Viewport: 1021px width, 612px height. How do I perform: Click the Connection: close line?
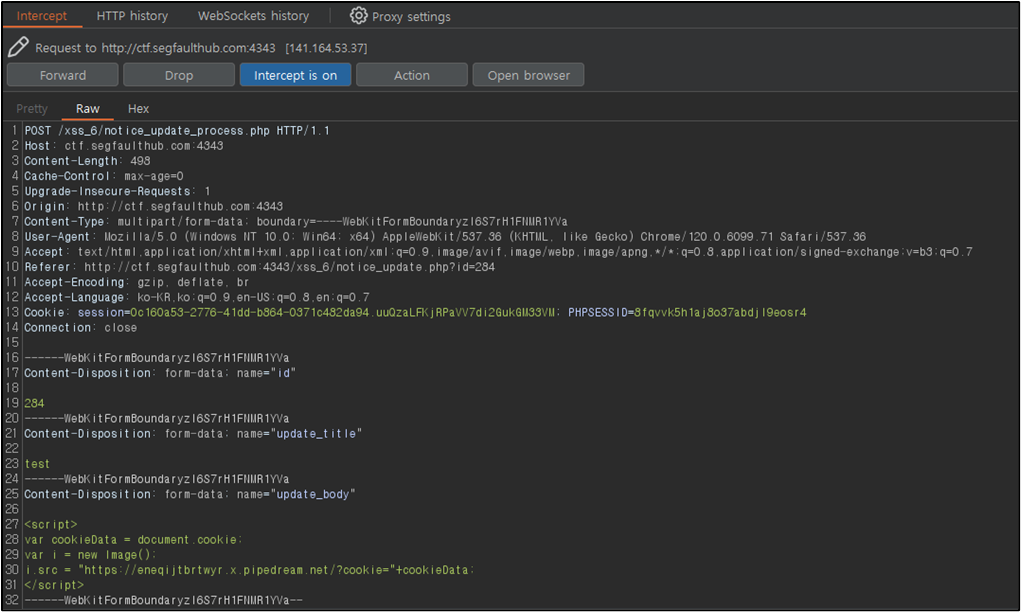(81, 327)
